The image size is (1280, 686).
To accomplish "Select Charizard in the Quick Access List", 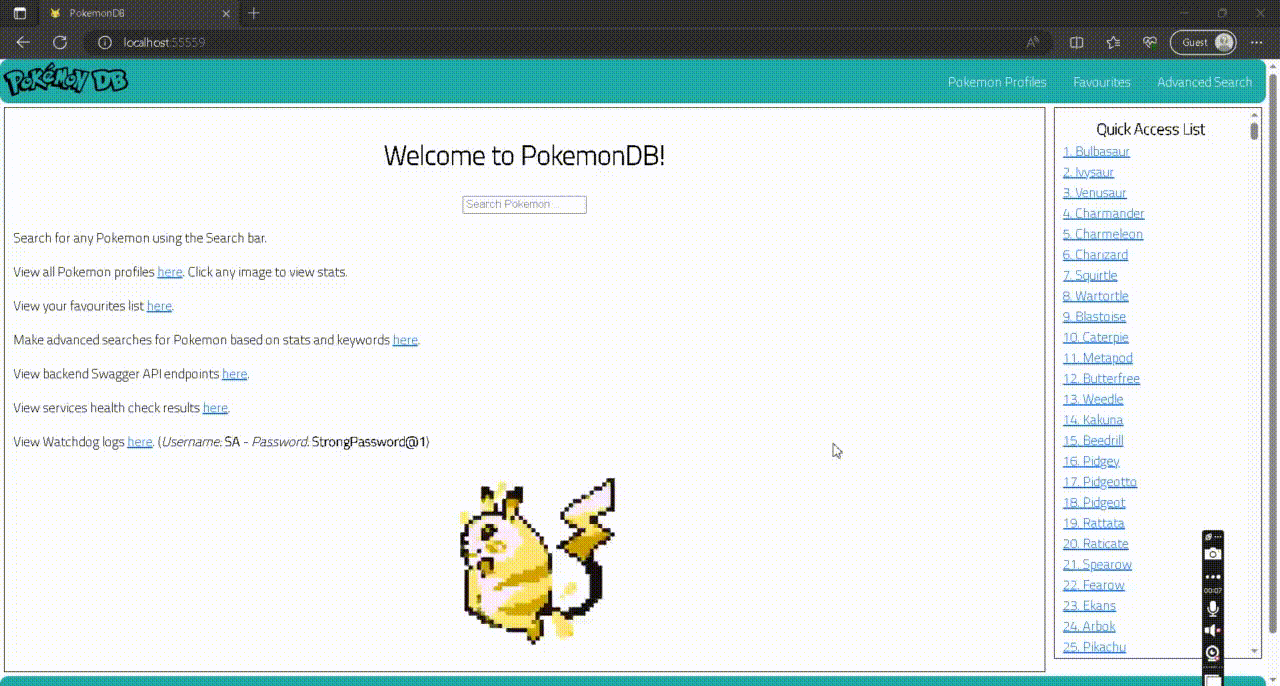I will [1095, 255].
